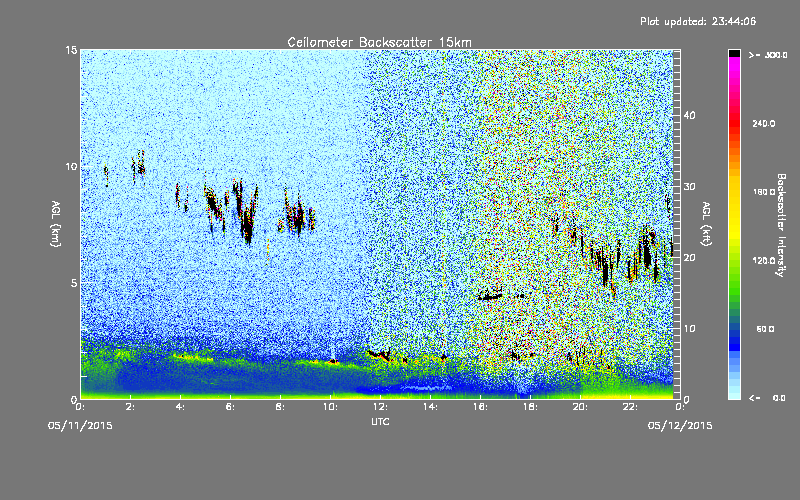Select the 'AGL (kft)' right axis label
Image resolution: width=800 pixels, height=500 pixels.
706,224
